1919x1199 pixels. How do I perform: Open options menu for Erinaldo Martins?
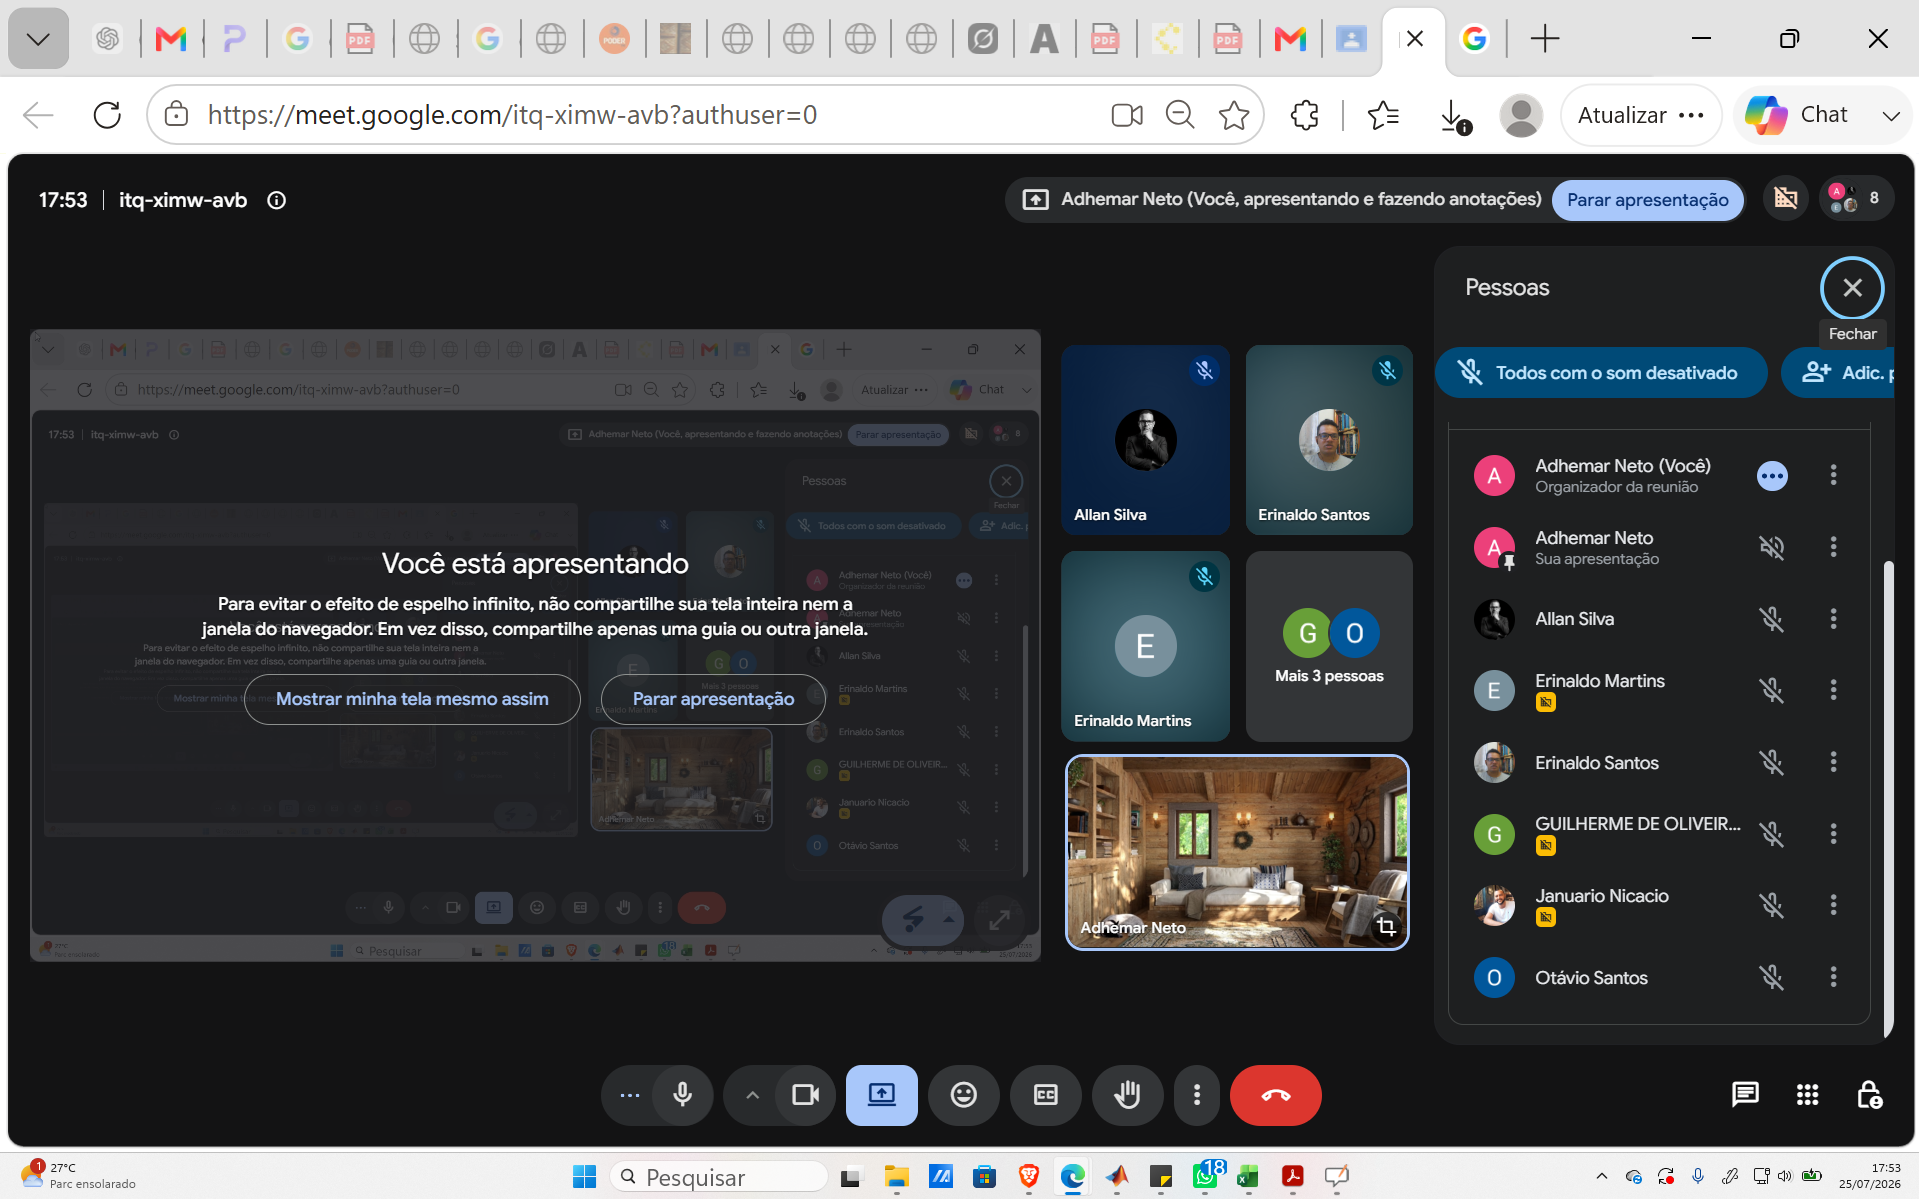pyautogui.click(x=1833, y=690)
